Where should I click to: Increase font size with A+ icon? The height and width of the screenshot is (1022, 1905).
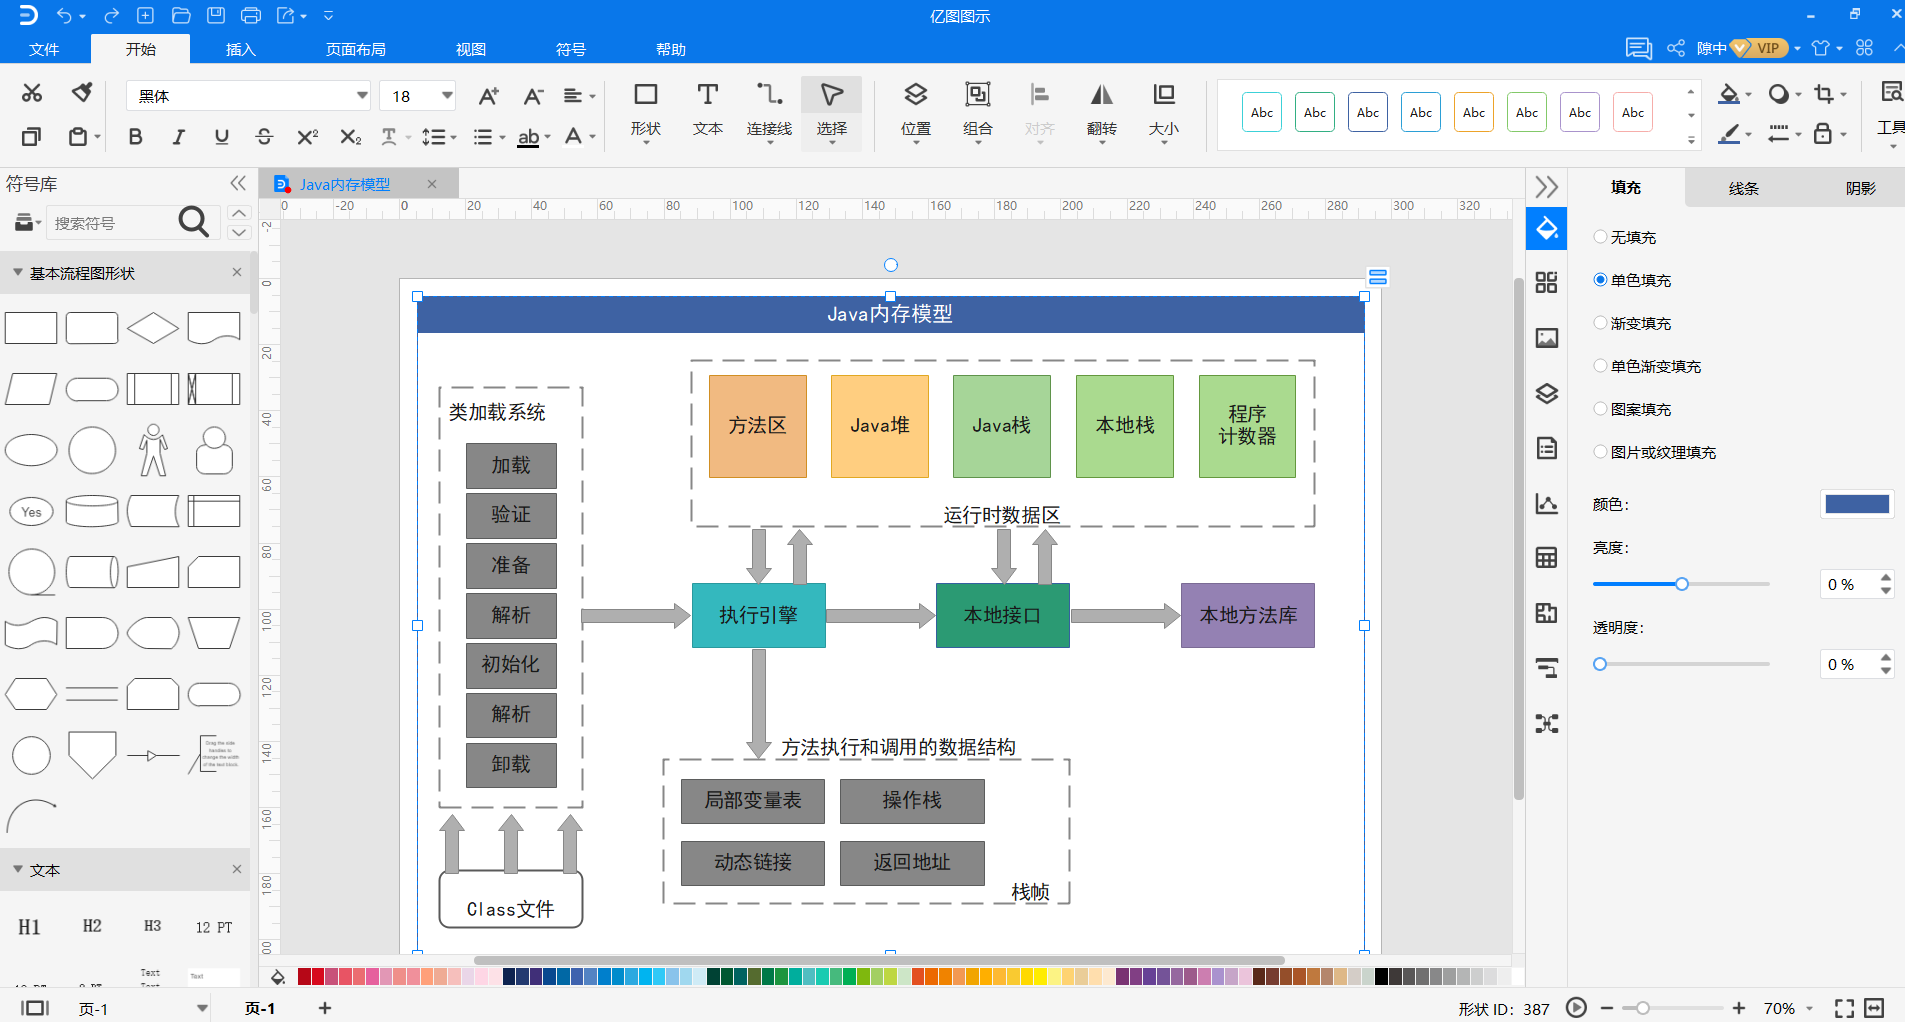pos(488,96)
